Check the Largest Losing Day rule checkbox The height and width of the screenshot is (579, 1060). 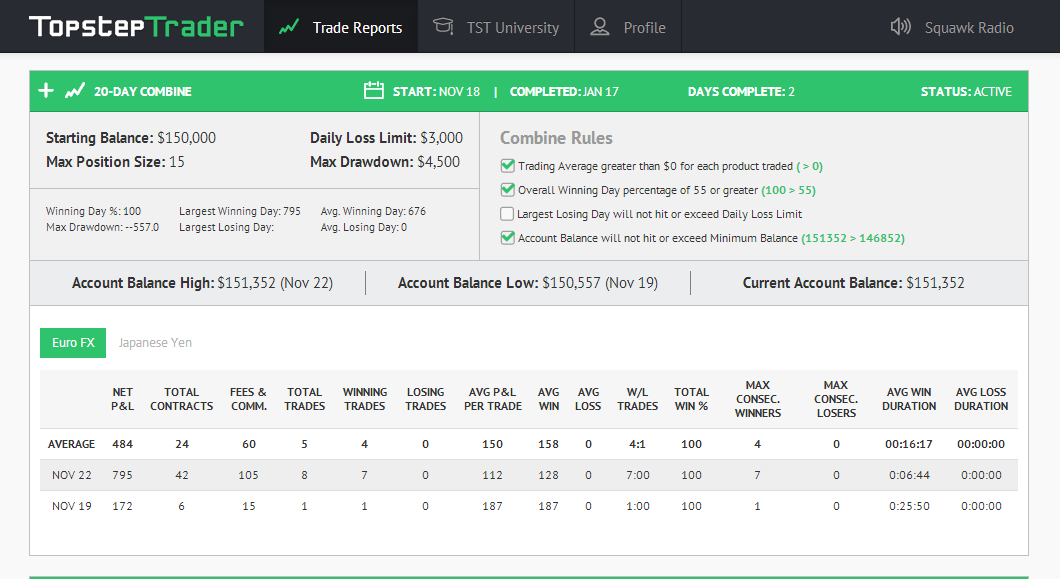point(507,214)
